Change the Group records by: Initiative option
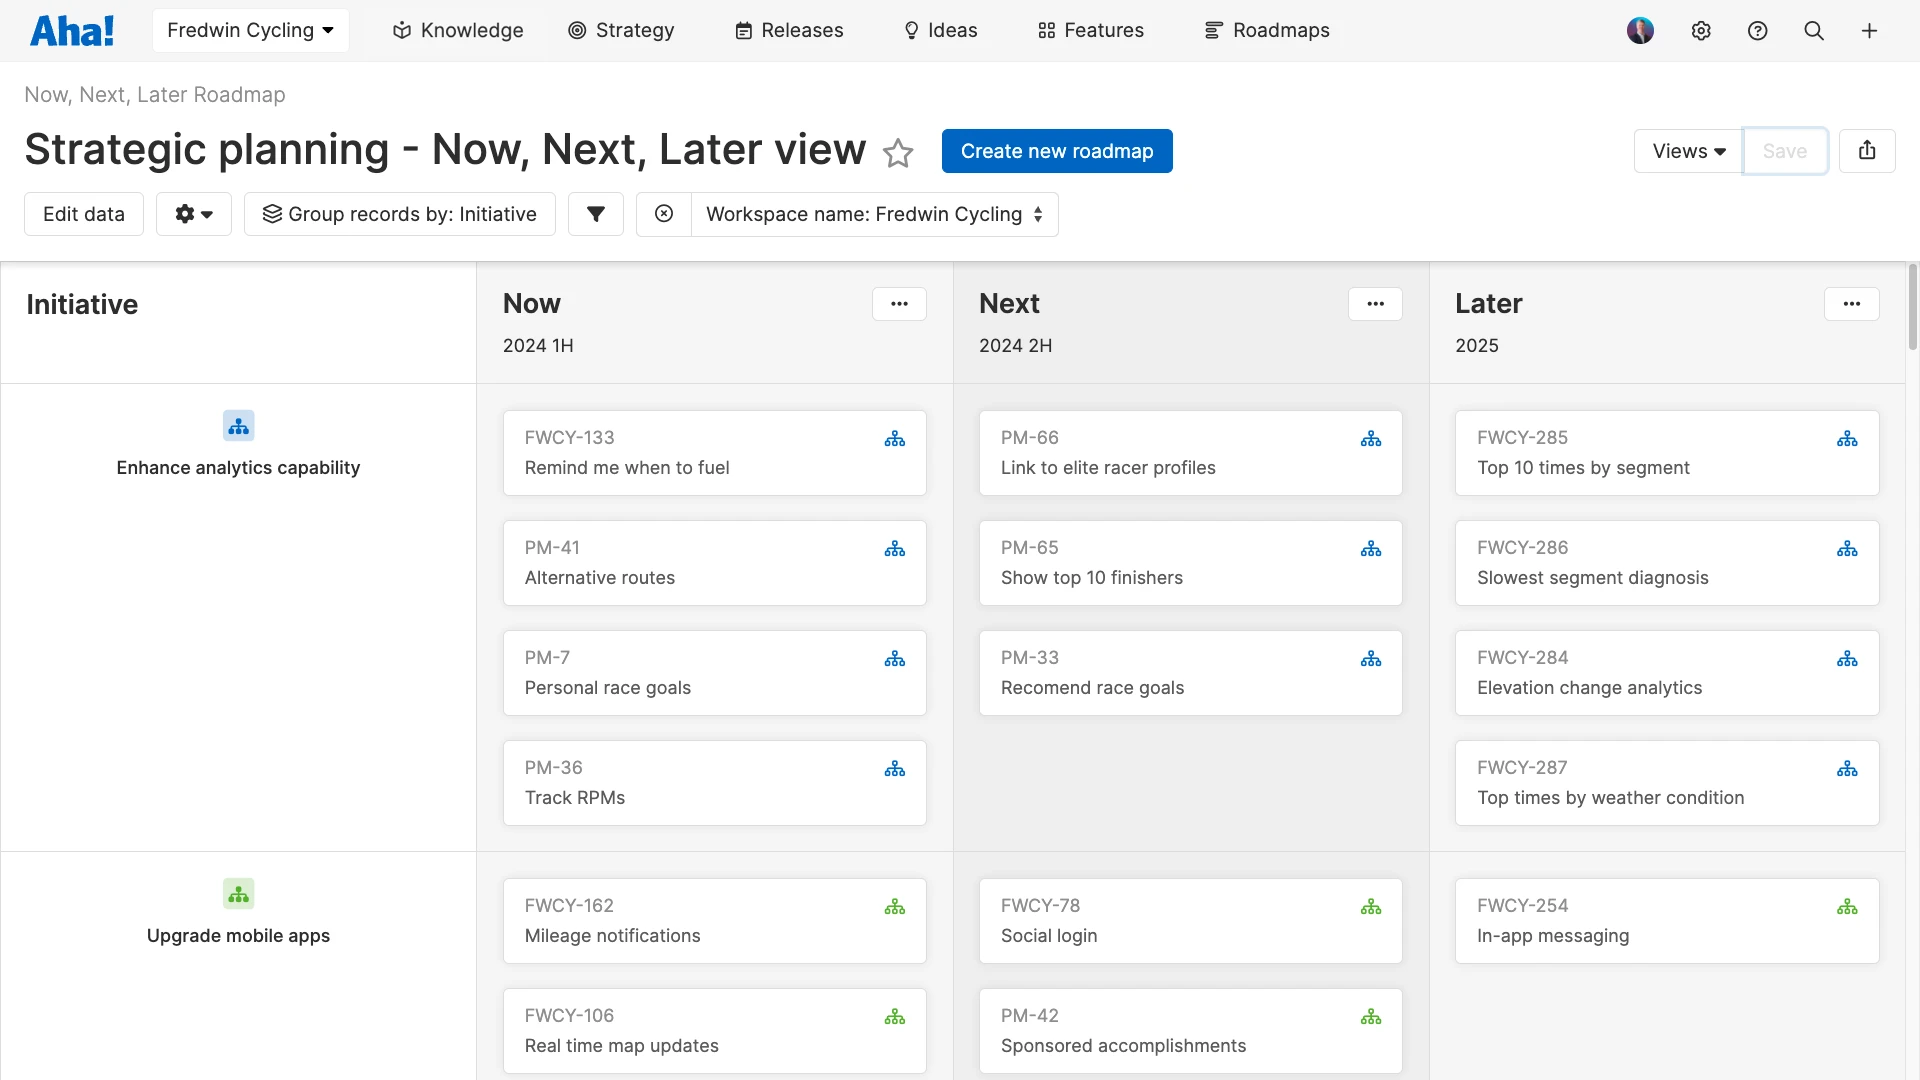Screen dimensions: 1920x1080 [400, 214]
